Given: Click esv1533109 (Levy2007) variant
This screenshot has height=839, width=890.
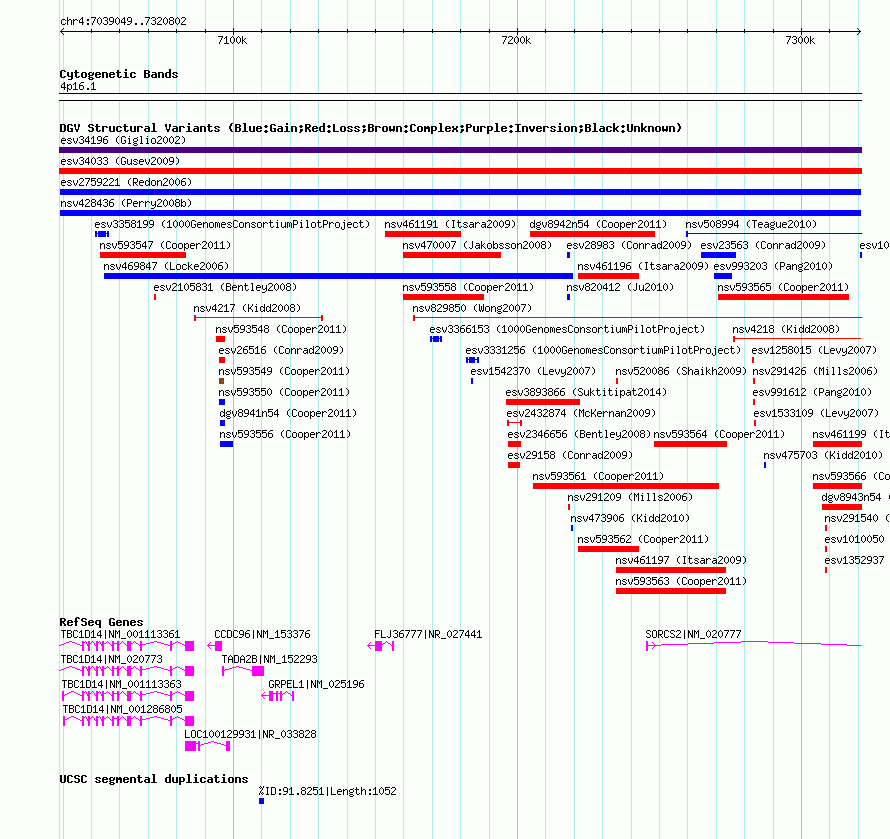Looking at the screenshot, I should 755,423.
